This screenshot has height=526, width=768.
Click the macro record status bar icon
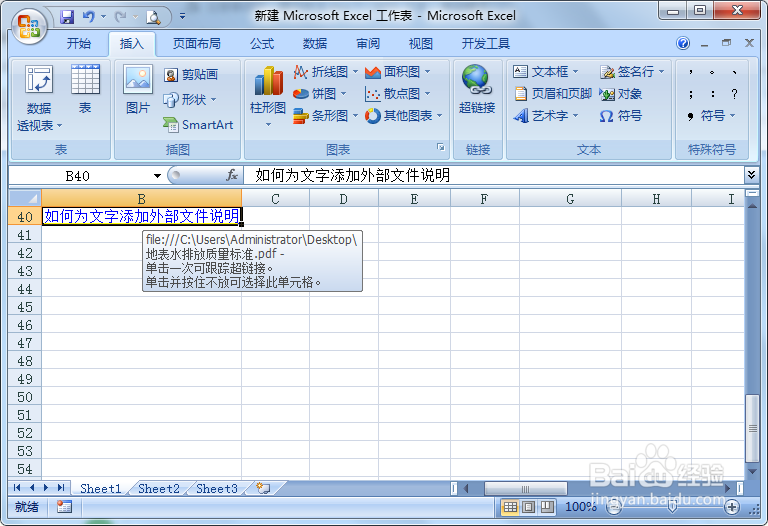pyautogui.click(x=64, y=507)
